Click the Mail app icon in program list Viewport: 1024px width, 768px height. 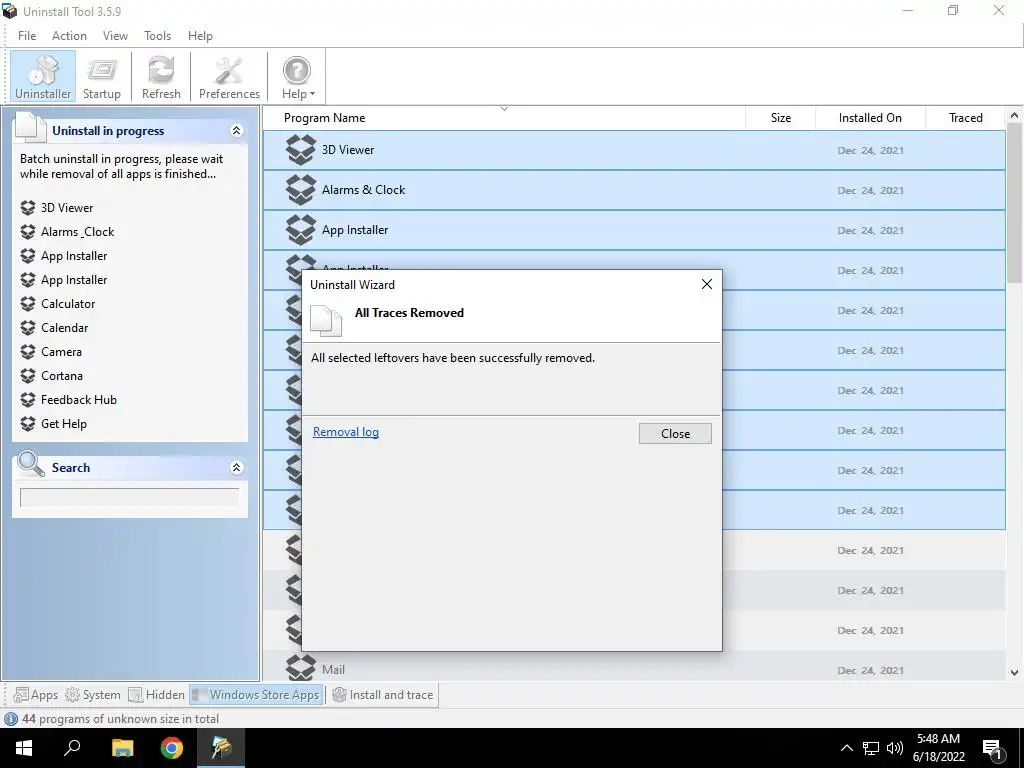click(300, 667)
